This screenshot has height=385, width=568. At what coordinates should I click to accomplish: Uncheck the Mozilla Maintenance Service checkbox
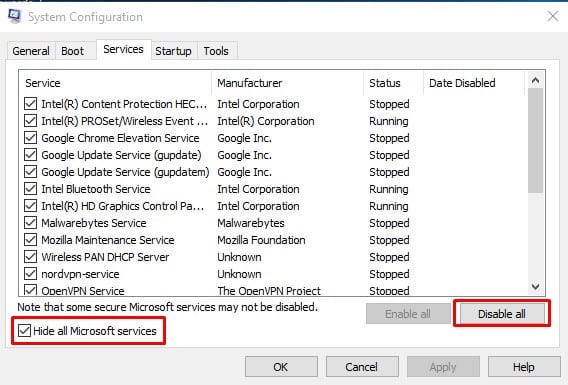pos(30,240)
